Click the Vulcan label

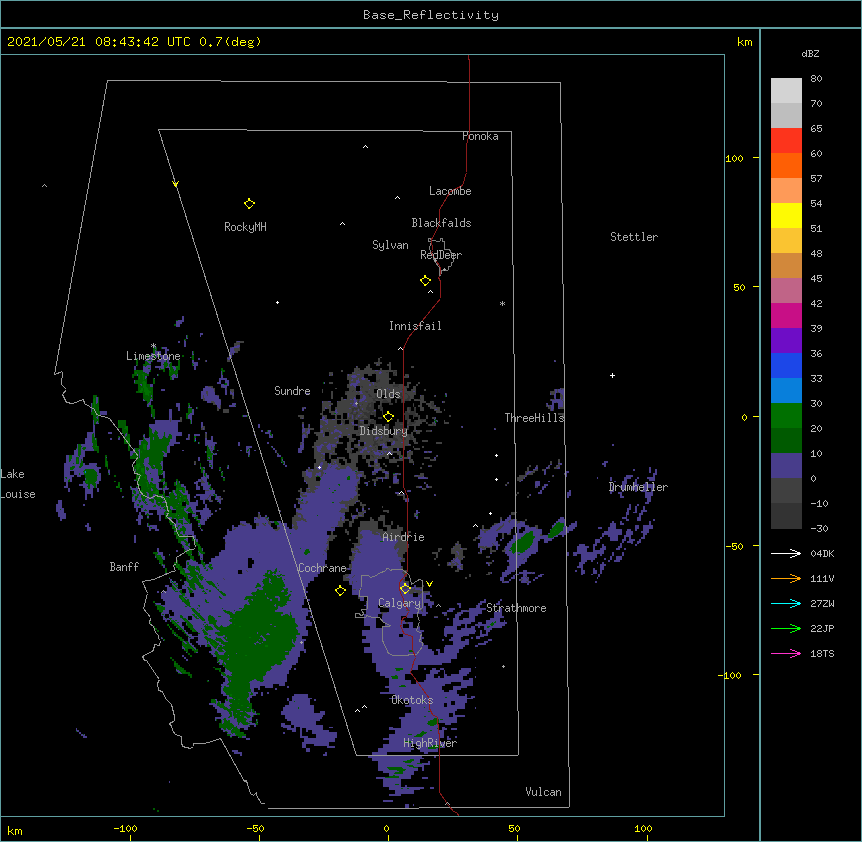tap(543, 792)
